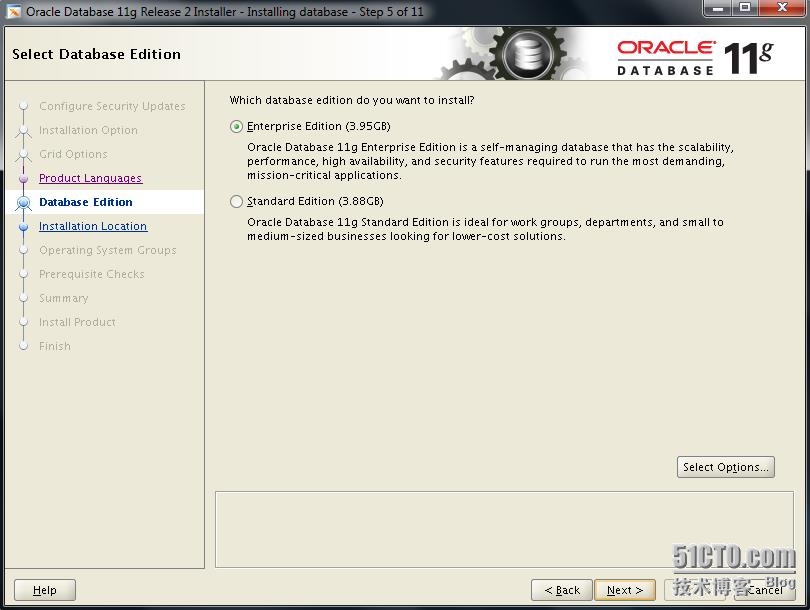The height and width of the screenshot is (610, 810).
Task: Click the Operating System Groups step bullet
Action: tap(23, 250)
